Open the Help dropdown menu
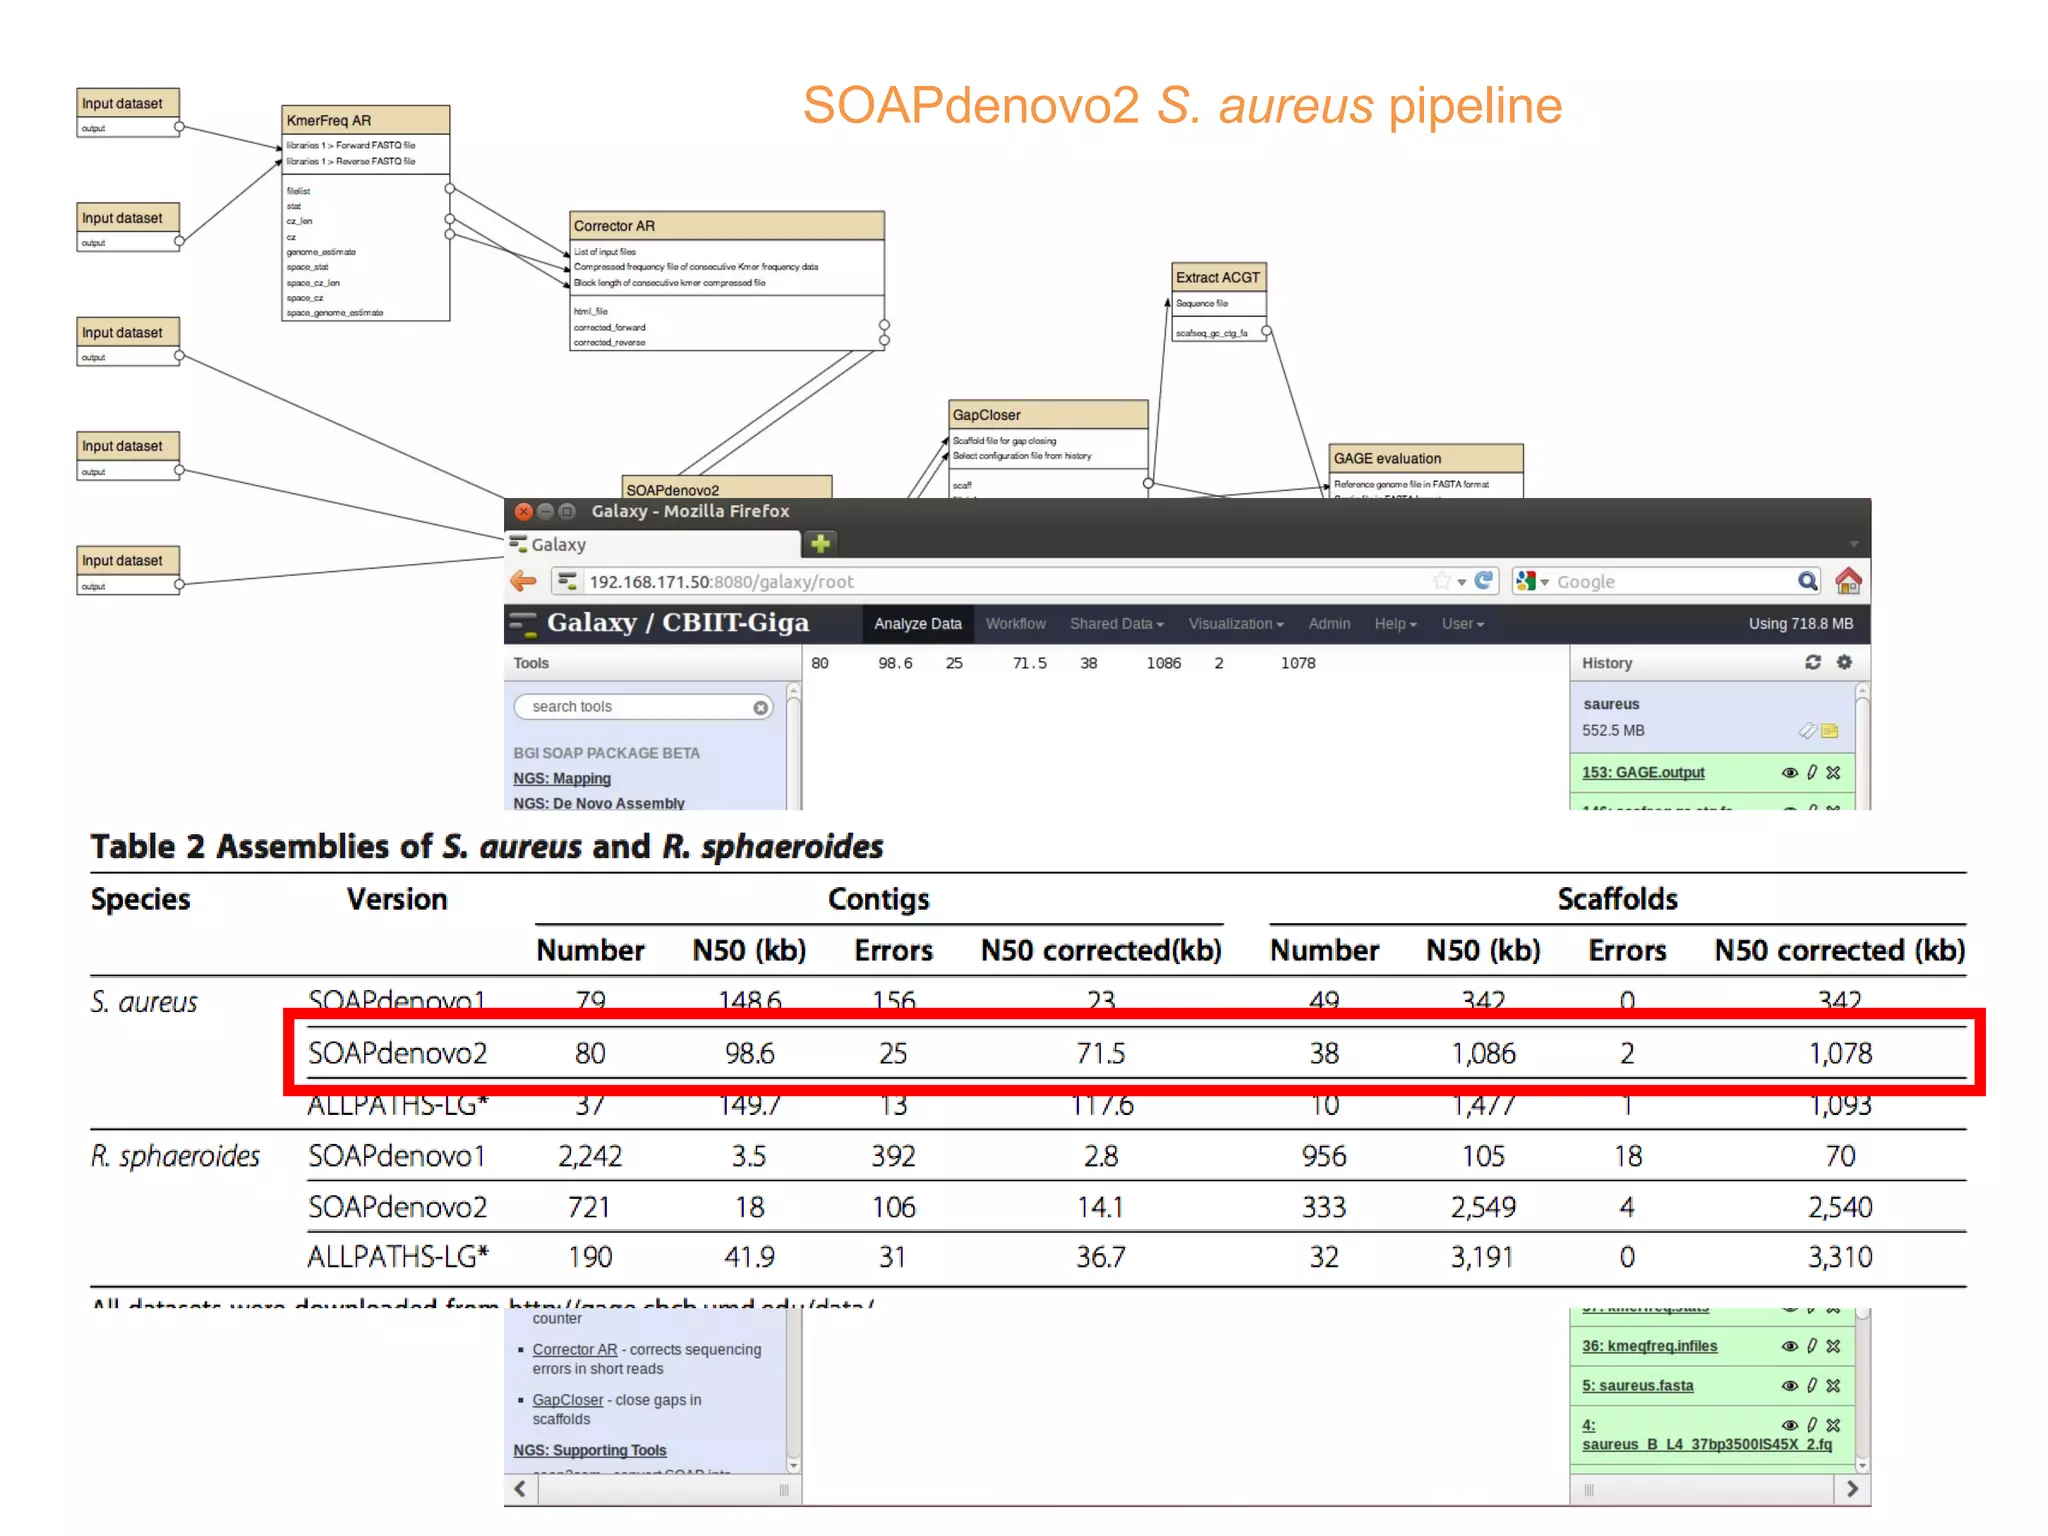 coord(1396,623)
